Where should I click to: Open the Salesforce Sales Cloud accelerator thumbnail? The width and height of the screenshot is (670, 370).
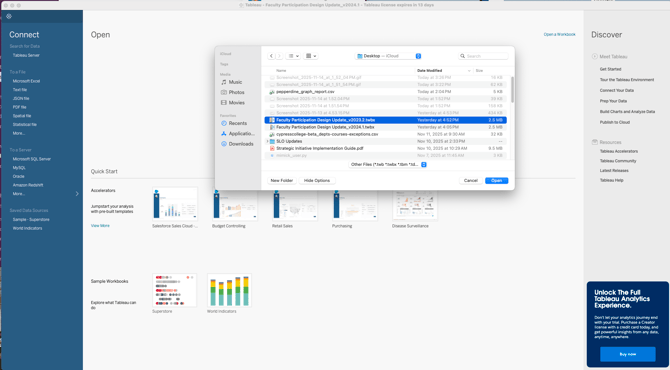tap(175, 204)
